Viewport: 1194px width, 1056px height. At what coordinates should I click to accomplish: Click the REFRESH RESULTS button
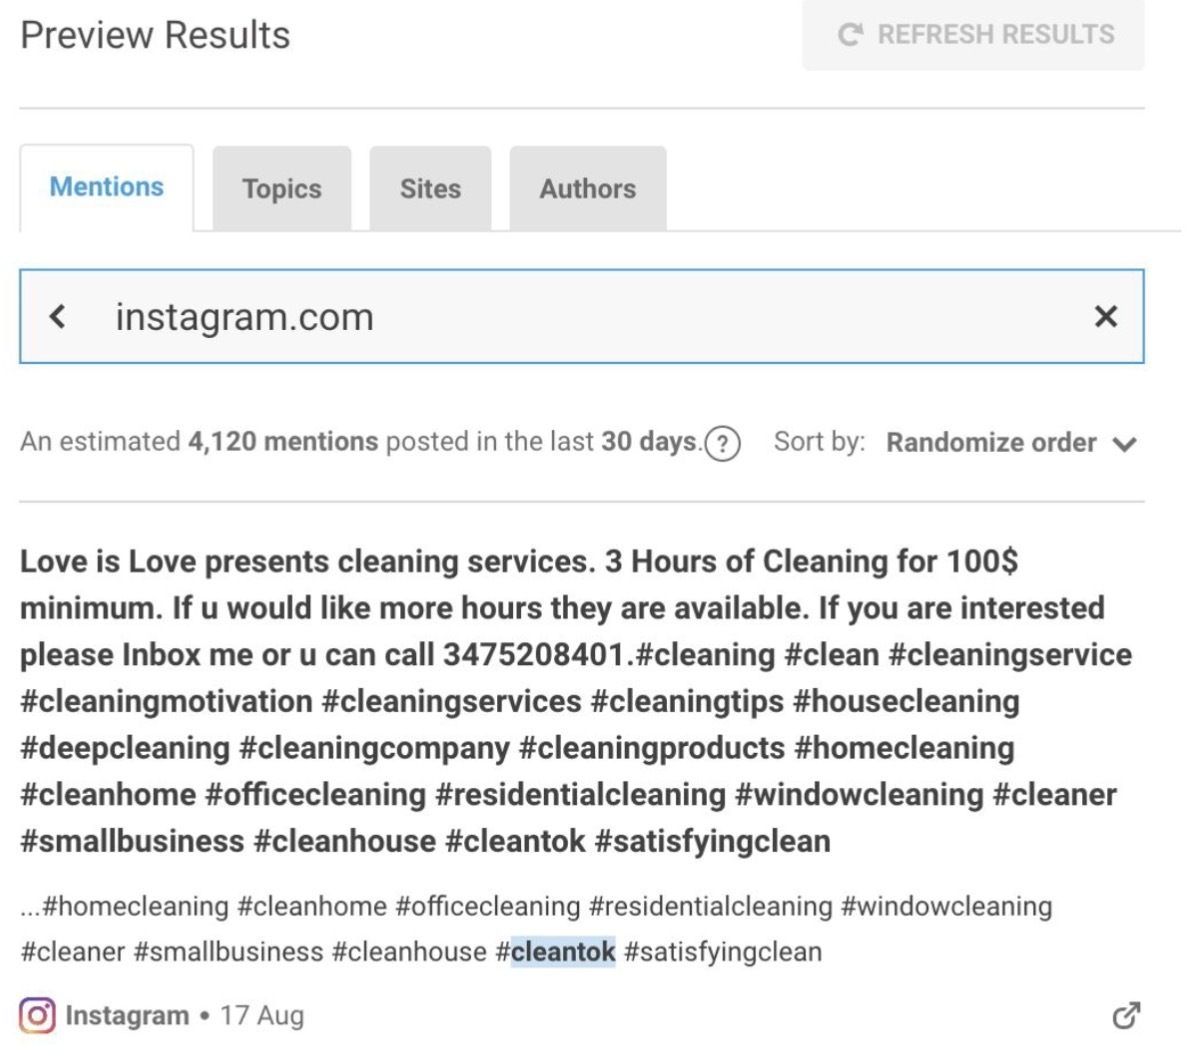973,35
